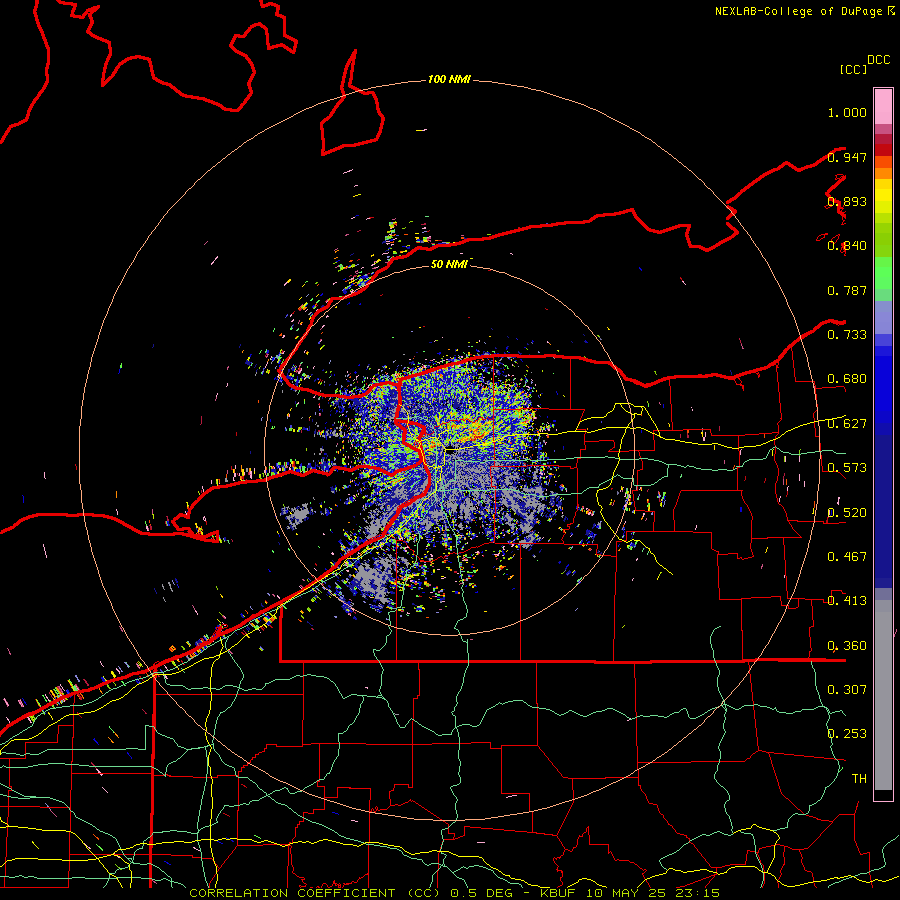The image size is (900, 900).
Task: Click the 0.787 scale value
Action: 847,290
